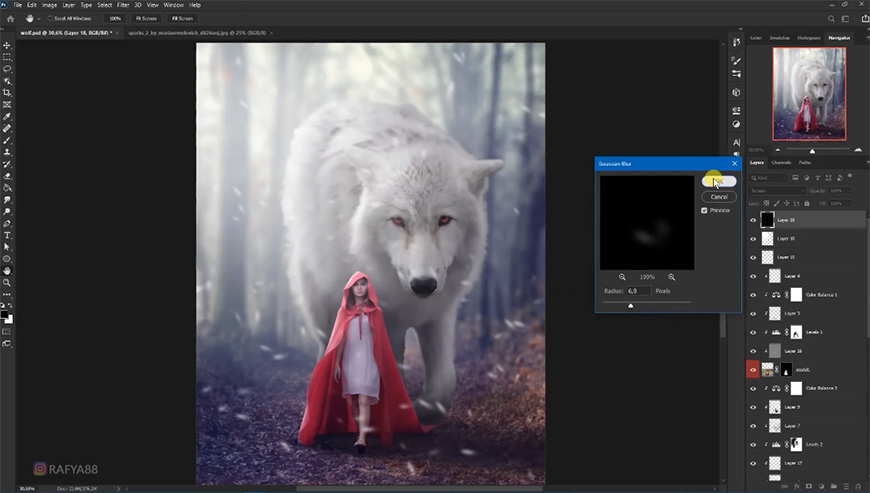870x493 pixels.
Task: Expand the status bar document info arrow
Action: [118, 489]
